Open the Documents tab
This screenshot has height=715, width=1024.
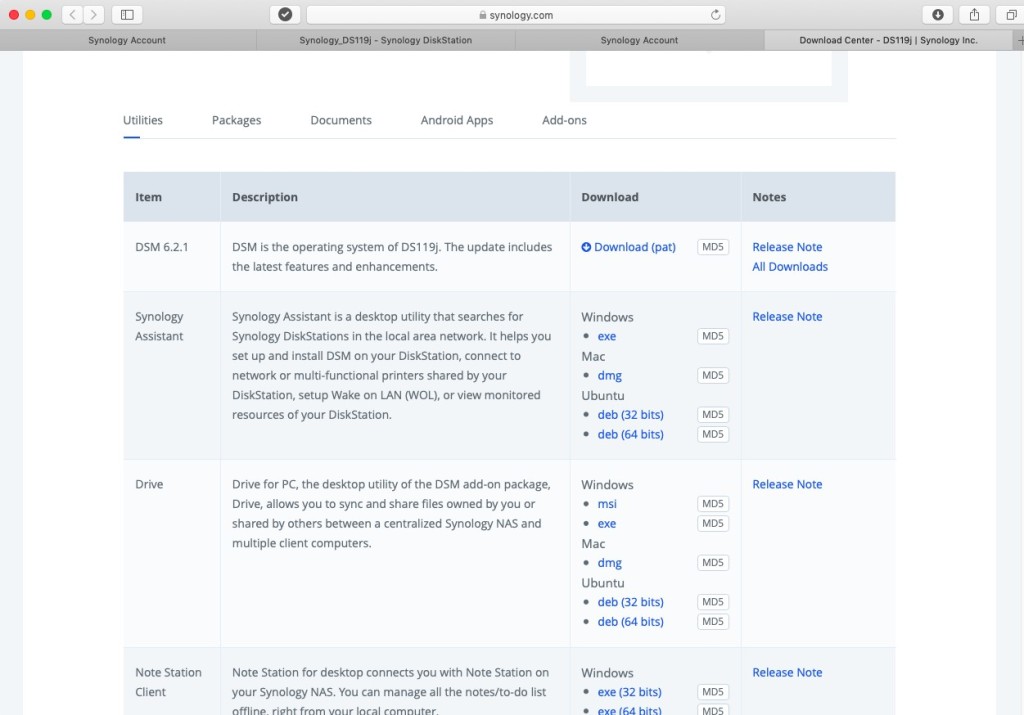[341, 120]
